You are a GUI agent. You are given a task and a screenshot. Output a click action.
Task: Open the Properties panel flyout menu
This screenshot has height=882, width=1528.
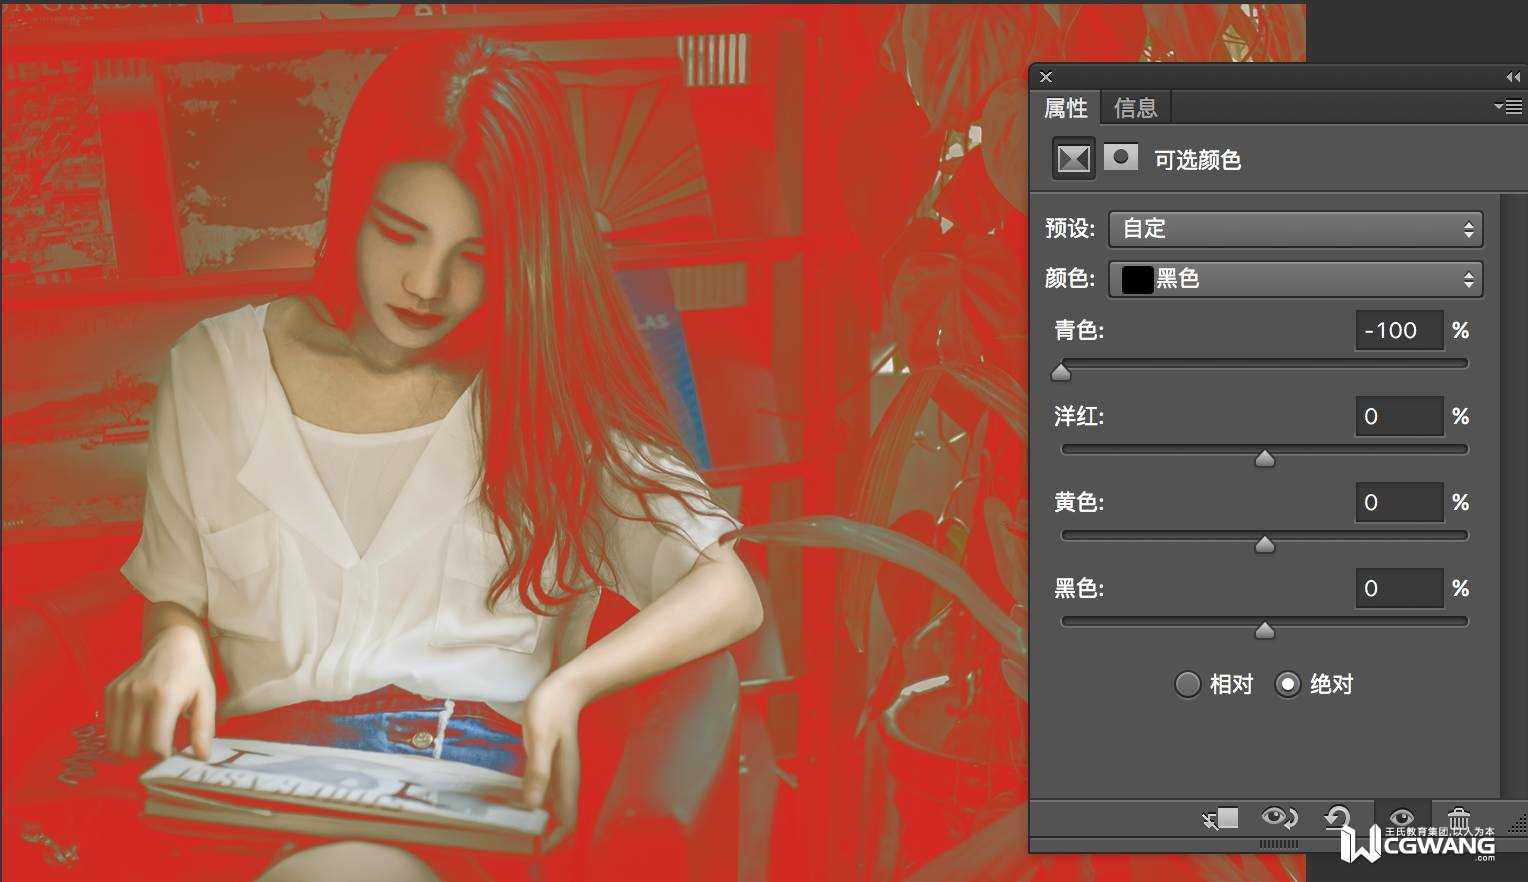(1508, 106)
